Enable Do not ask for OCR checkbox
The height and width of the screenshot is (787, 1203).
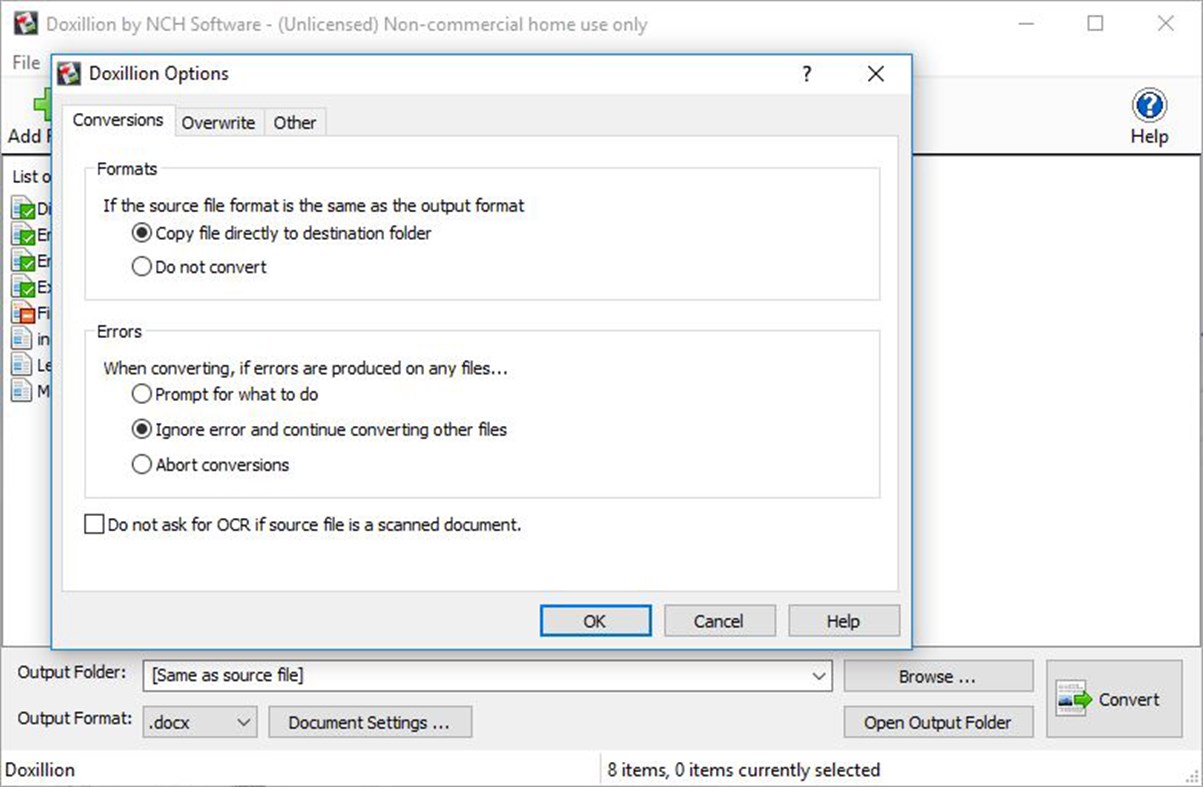(x=94, y=524)
